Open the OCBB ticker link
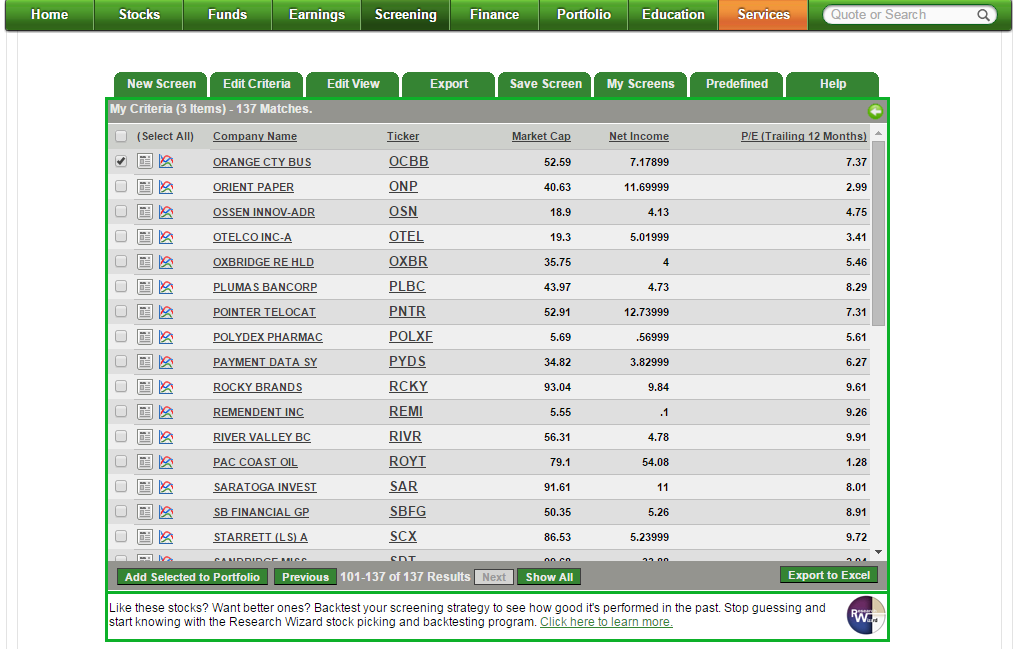 [x=409, y=161]
